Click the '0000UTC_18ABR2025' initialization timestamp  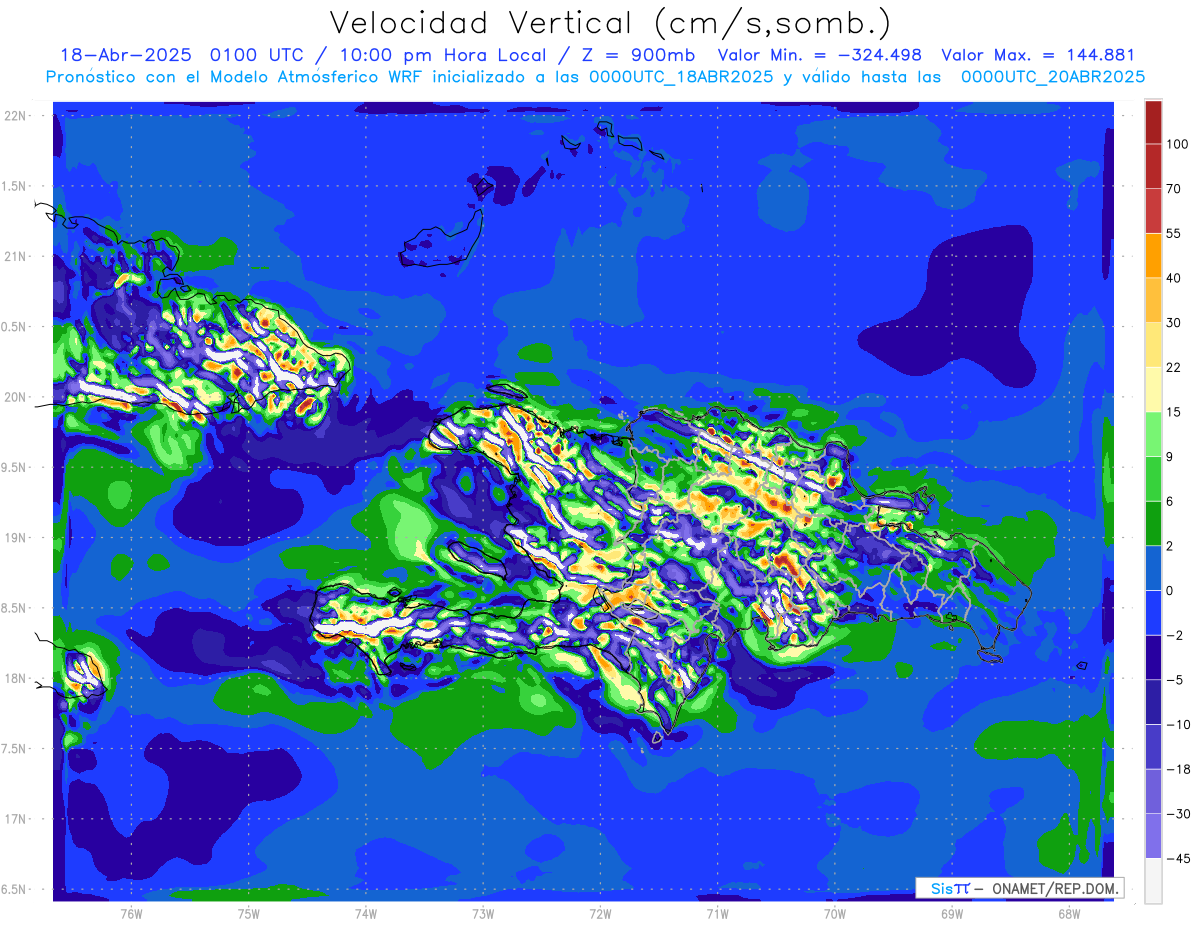coord(680,77)
